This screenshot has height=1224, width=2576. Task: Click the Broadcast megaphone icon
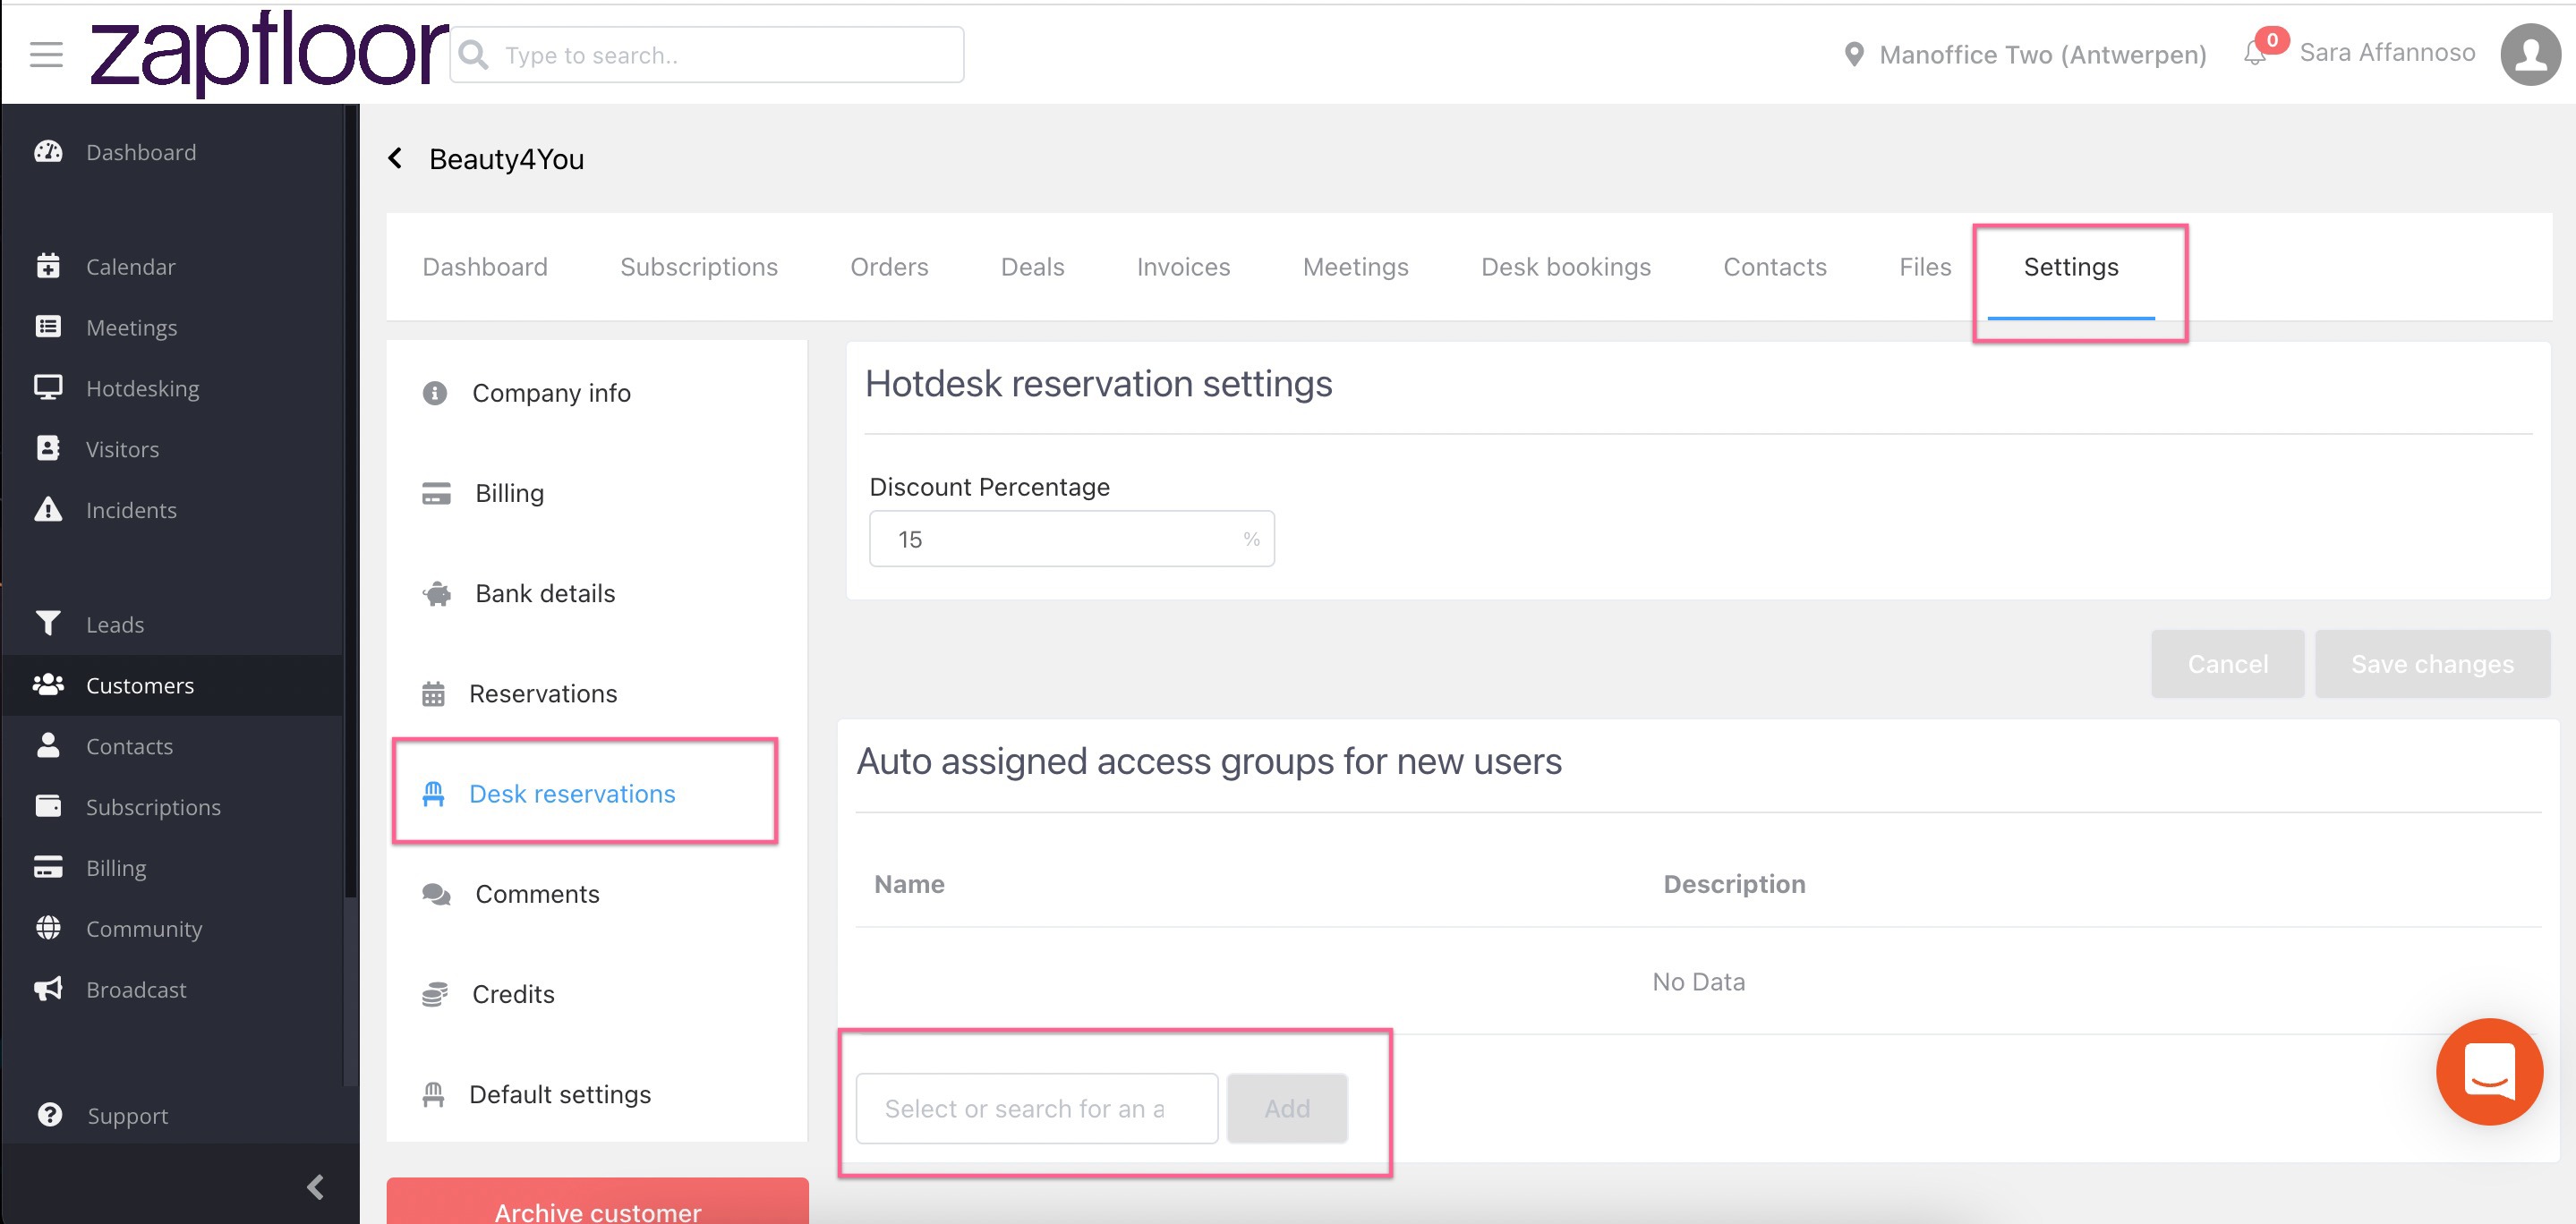48,989
